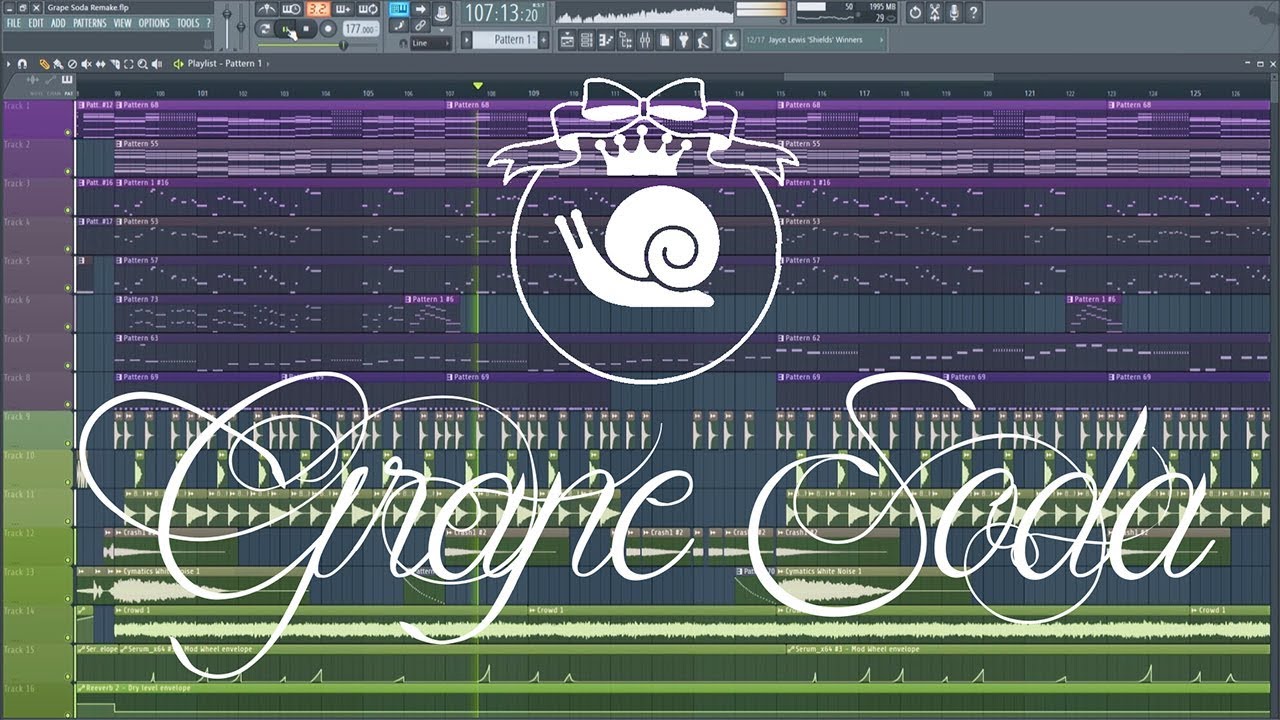Open the FILE menu
The height and width of the screenshot is (720, 1280).
coord(14,23)
